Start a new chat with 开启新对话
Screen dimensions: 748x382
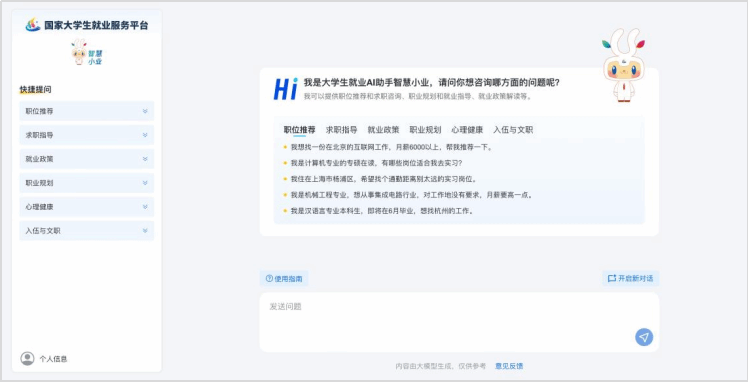[631, 279]
